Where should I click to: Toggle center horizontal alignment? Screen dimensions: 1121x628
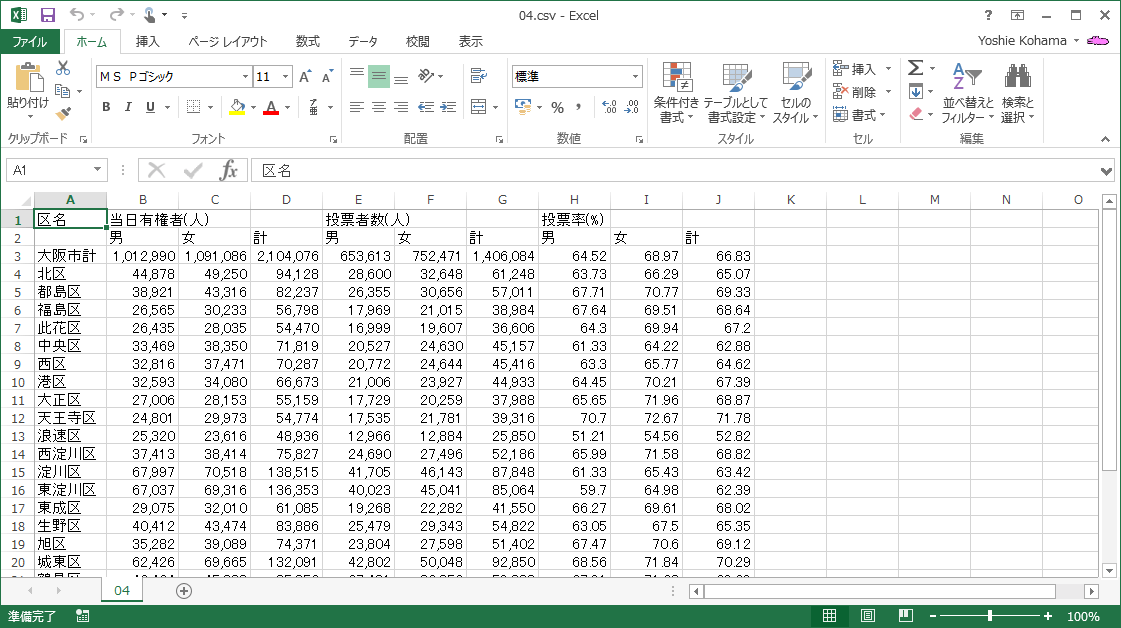click(x=379, y=107)
